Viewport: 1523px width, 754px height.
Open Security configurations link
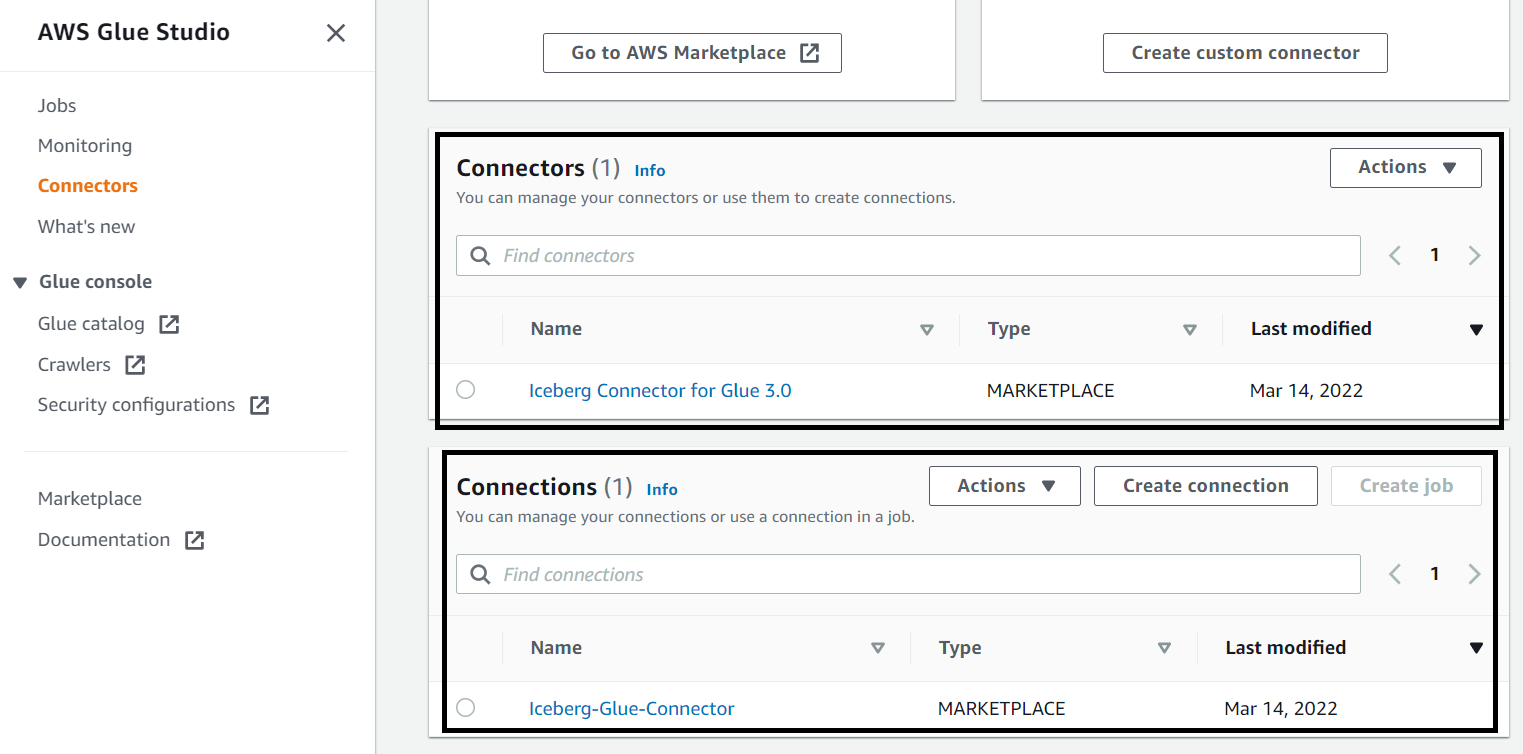click(x=136, y=405)
